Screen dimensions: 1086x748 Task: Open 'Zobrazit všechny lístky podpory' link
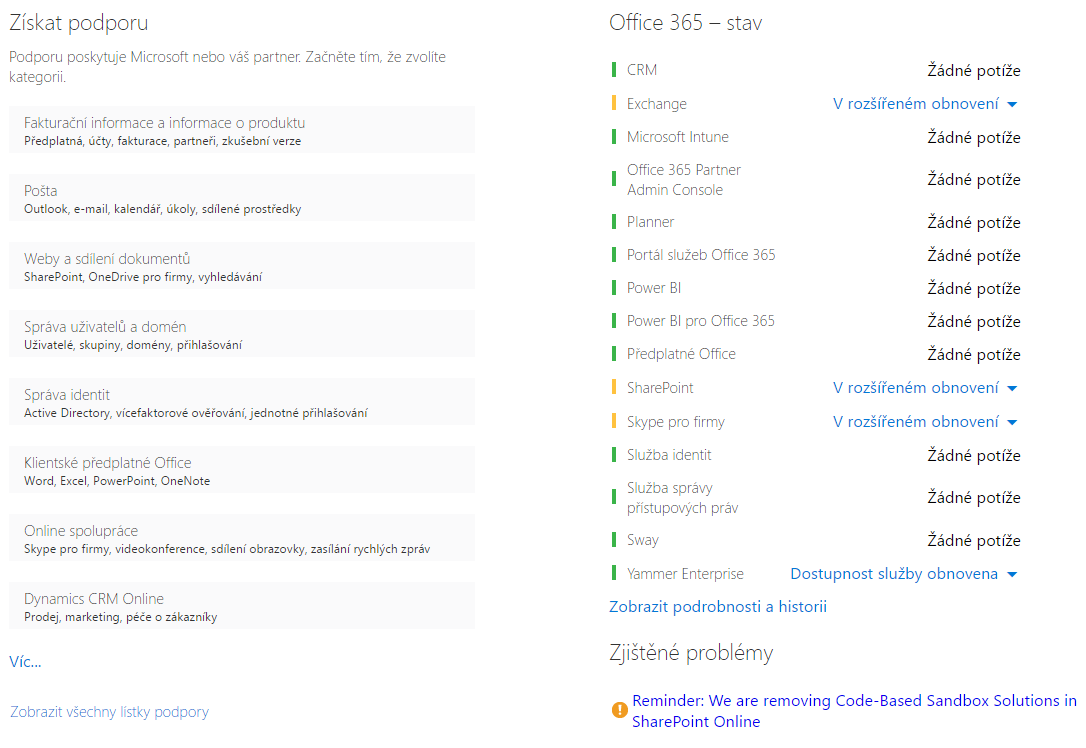(109, 712)
